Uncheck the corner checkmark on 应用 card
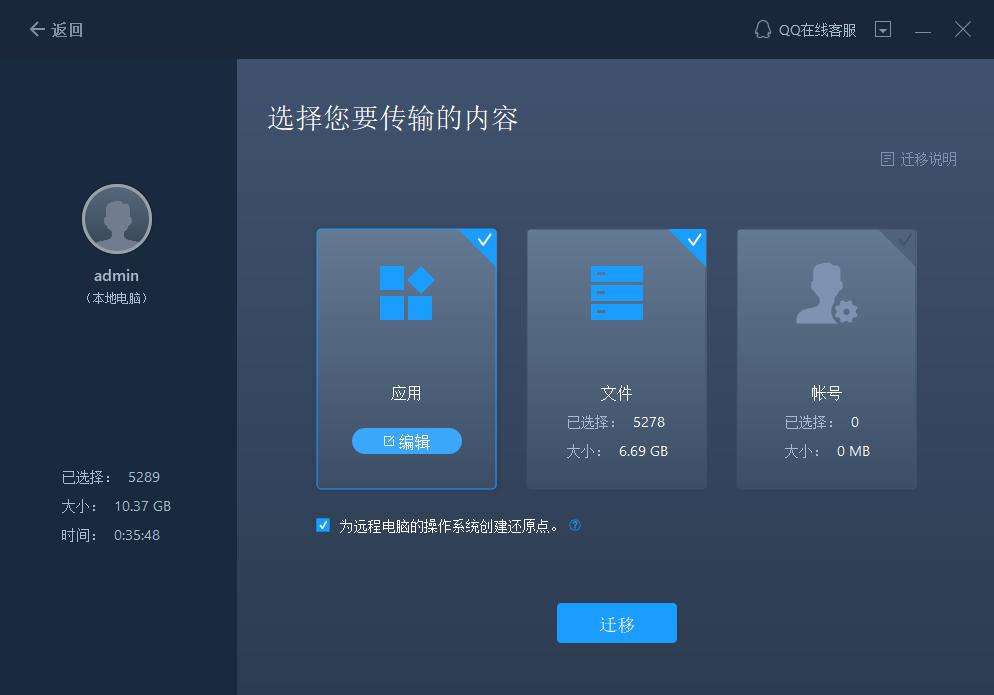994x695 pixels. coord(482,240)
